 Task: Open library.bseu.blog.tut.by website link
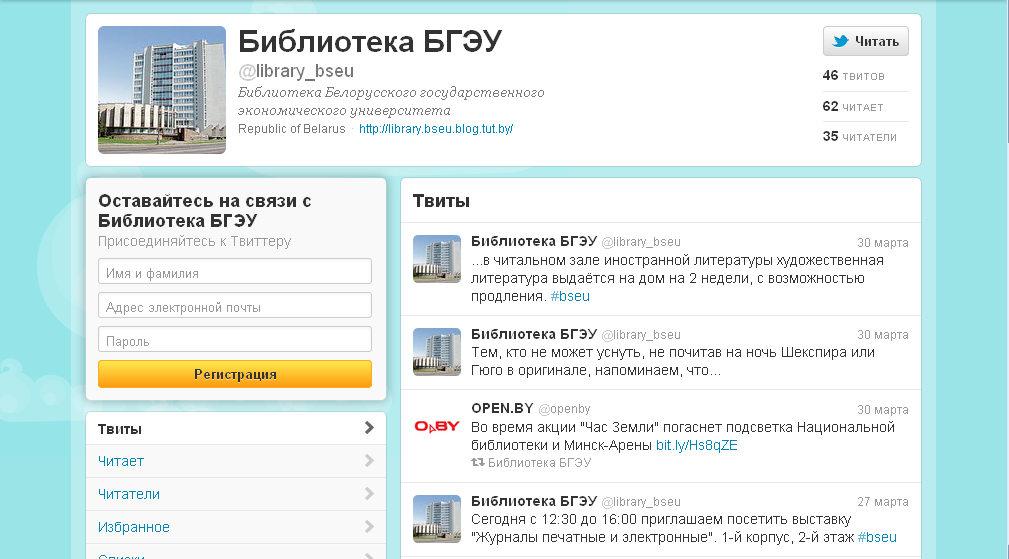(x=436, y=129)
